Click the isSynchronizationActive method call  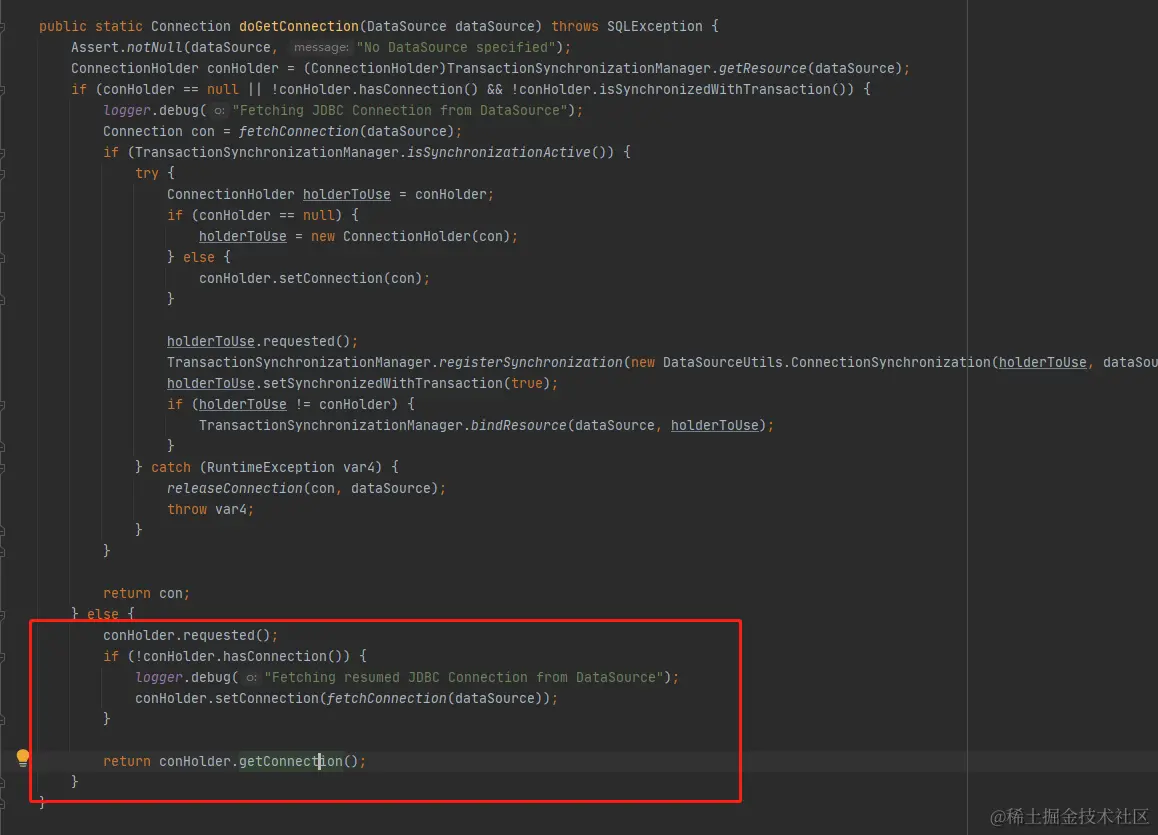[499, 152]
